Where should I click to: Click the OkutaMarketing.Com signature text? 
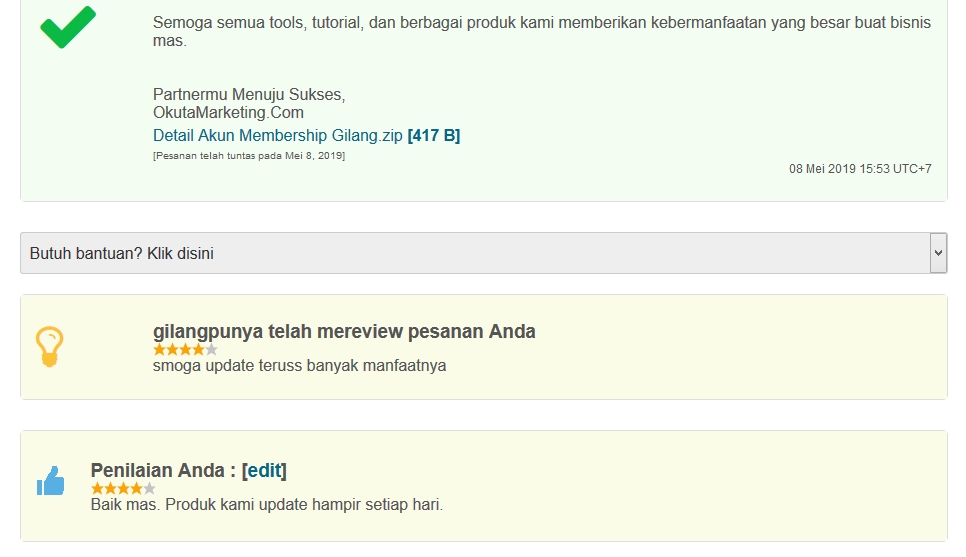click(228, 113)
